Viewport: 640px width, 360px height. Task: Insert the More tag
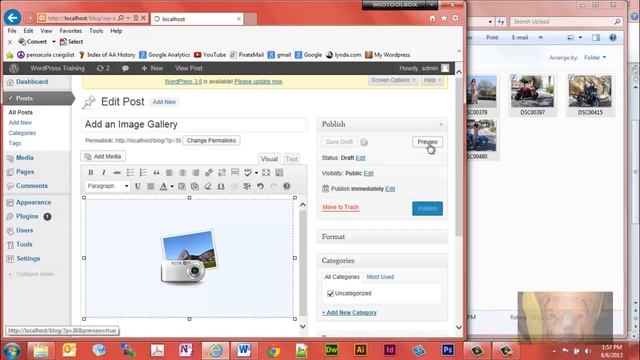coord(235,173)
